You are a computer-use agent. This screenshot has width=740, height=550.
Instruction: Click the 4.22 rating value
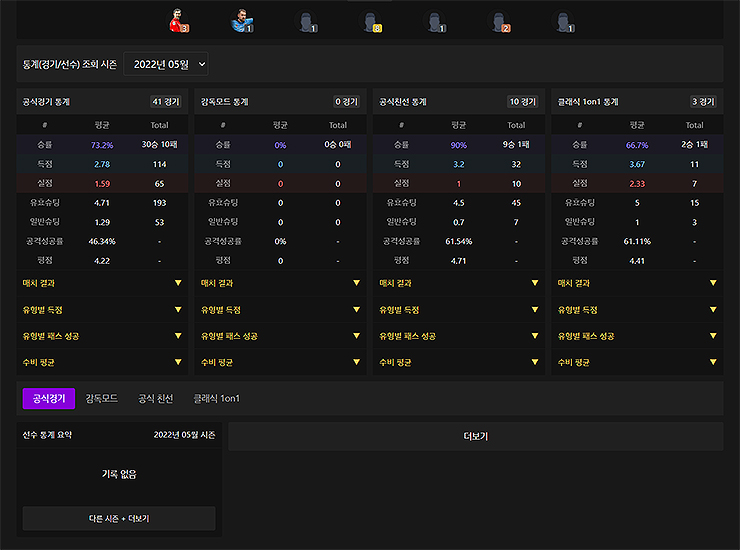[x=102, y=261]
